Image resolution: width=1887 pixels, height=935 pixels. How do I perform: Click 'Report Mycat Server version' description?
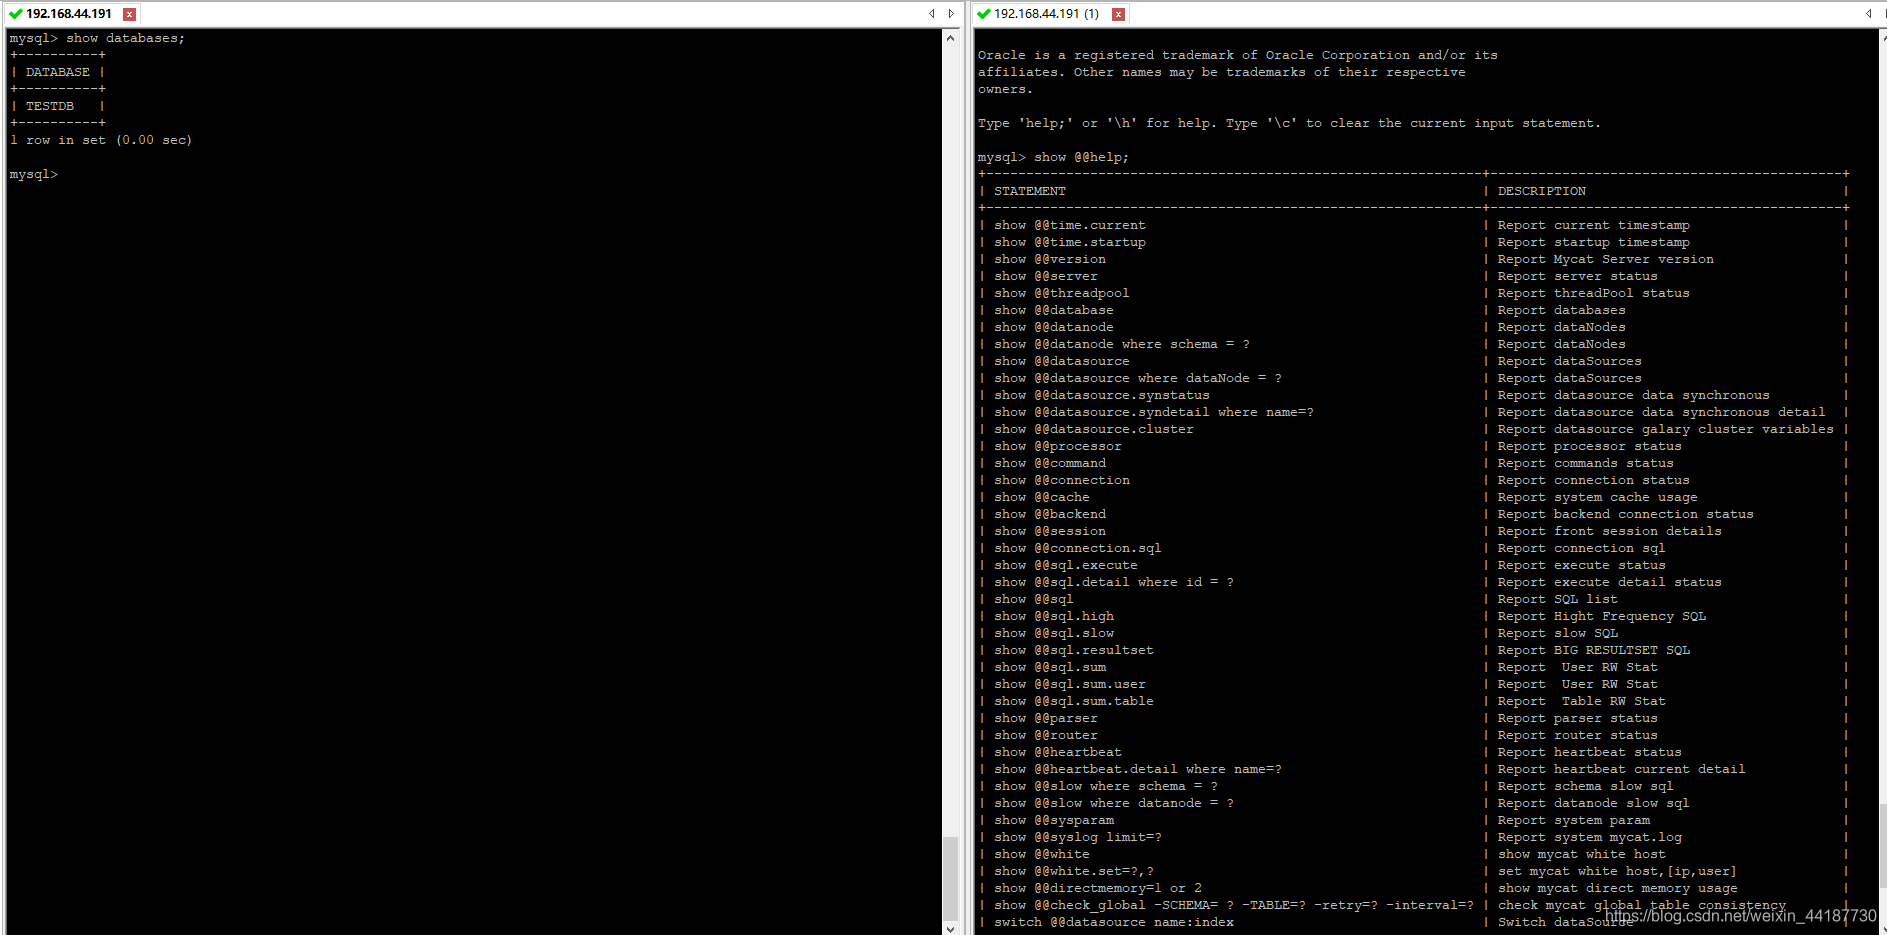(x=1606, y=259)
